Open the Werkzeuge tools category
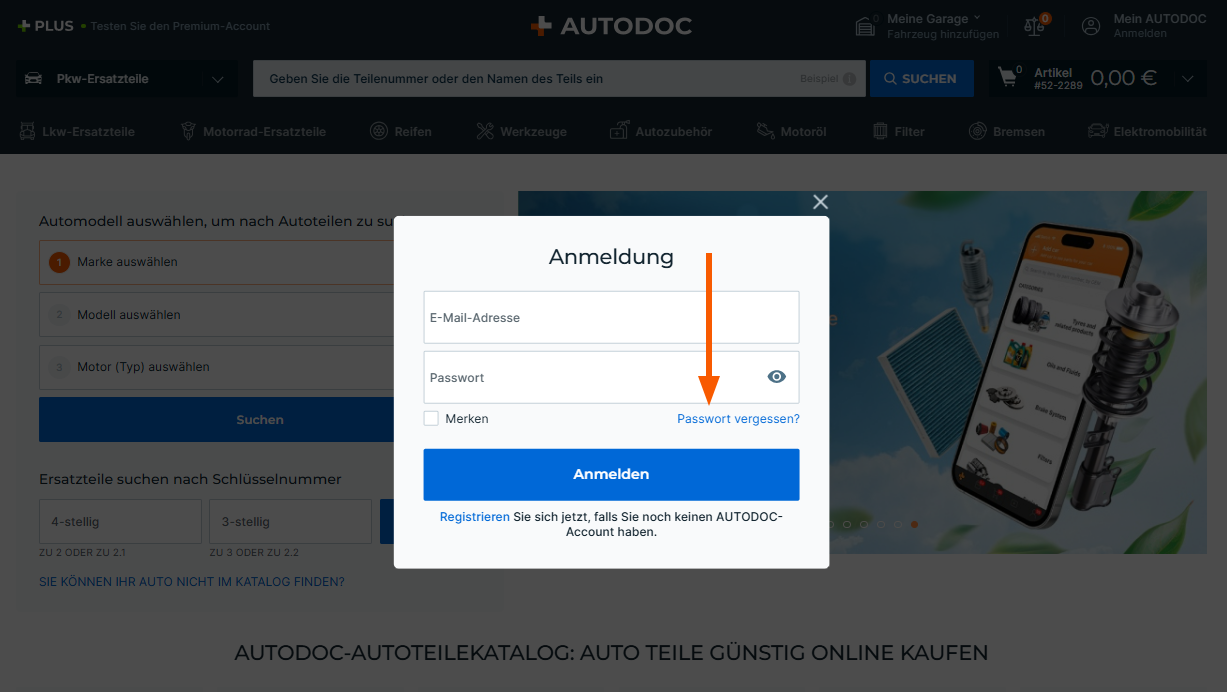This screenshot has height=692, width=1227. 485,131
